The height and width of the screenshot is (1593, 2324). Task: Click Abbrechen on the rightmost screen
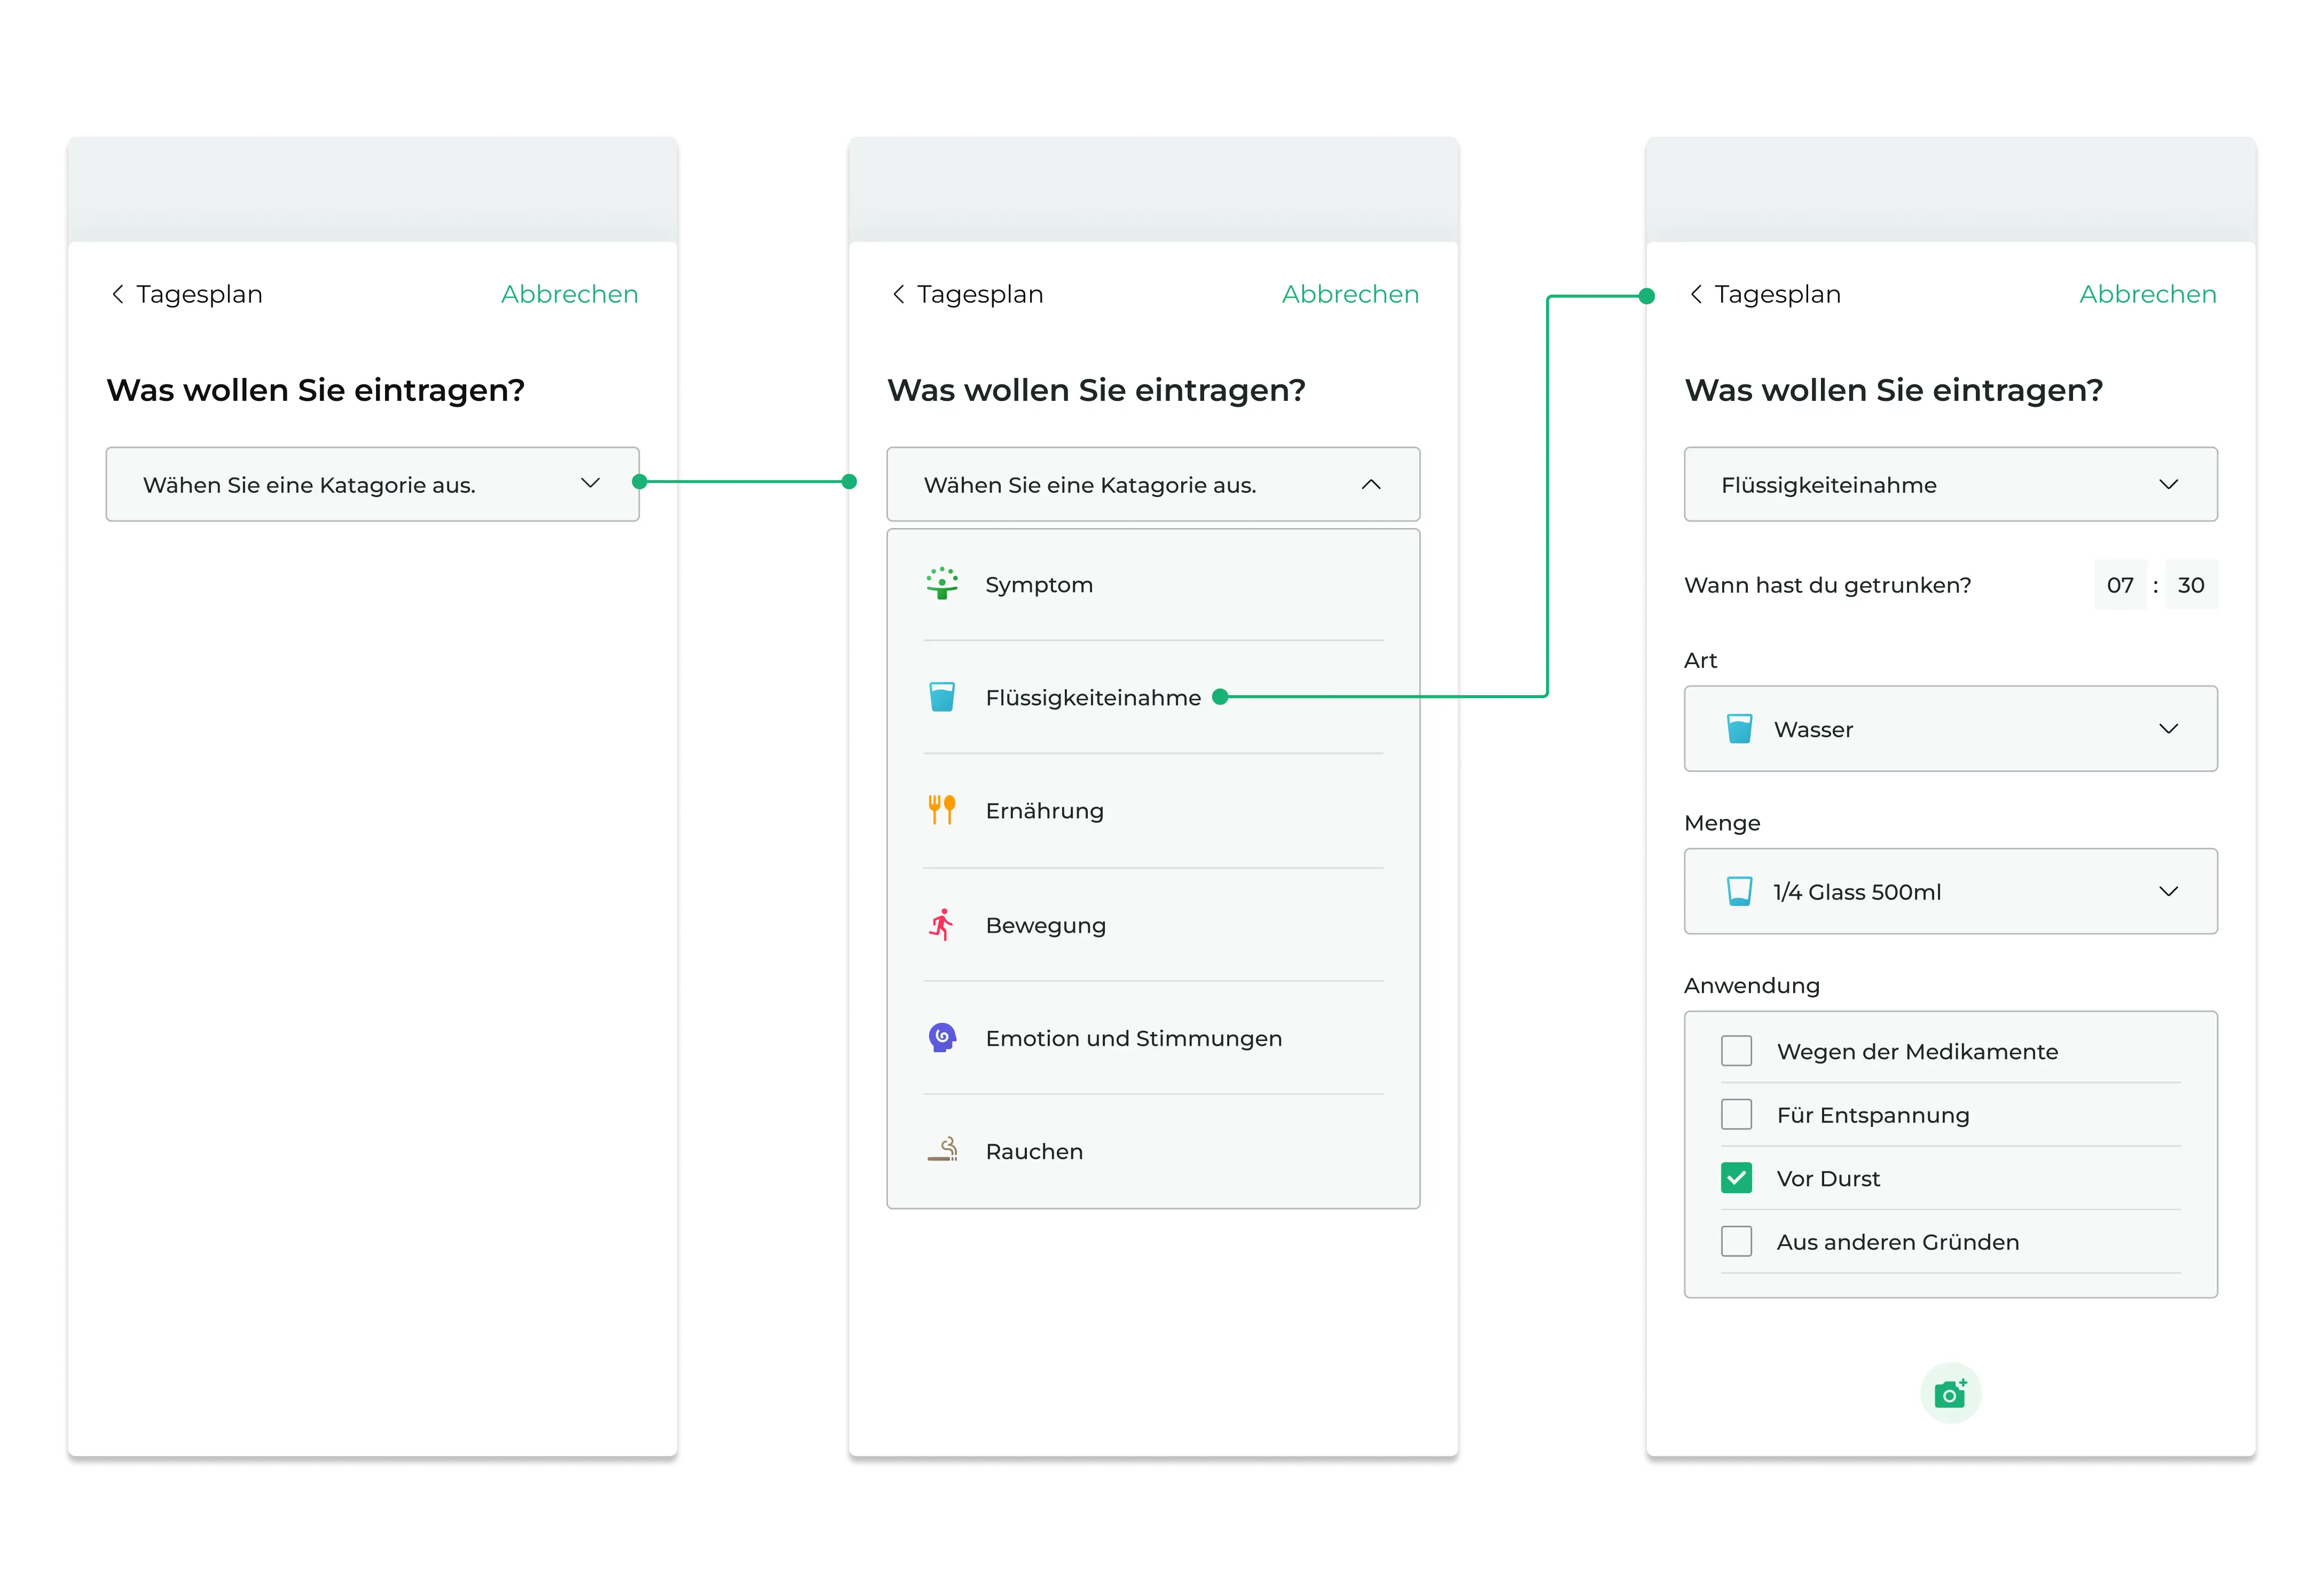pos(2147,294)
